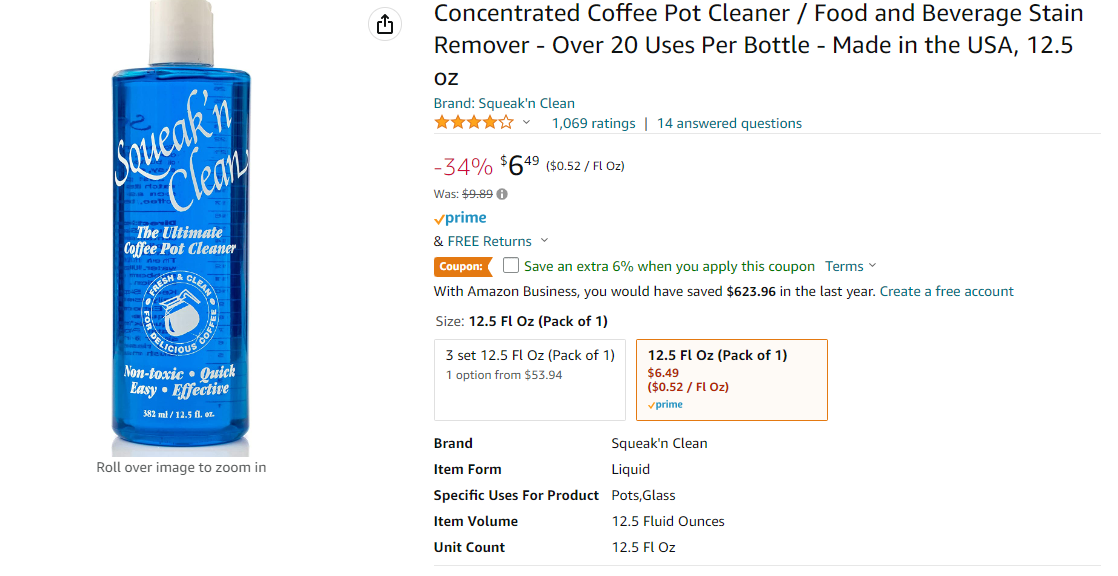Viewport: 1118px width, 576px height.
Task: Click the star rating icons
Action: tap(474, 123)
